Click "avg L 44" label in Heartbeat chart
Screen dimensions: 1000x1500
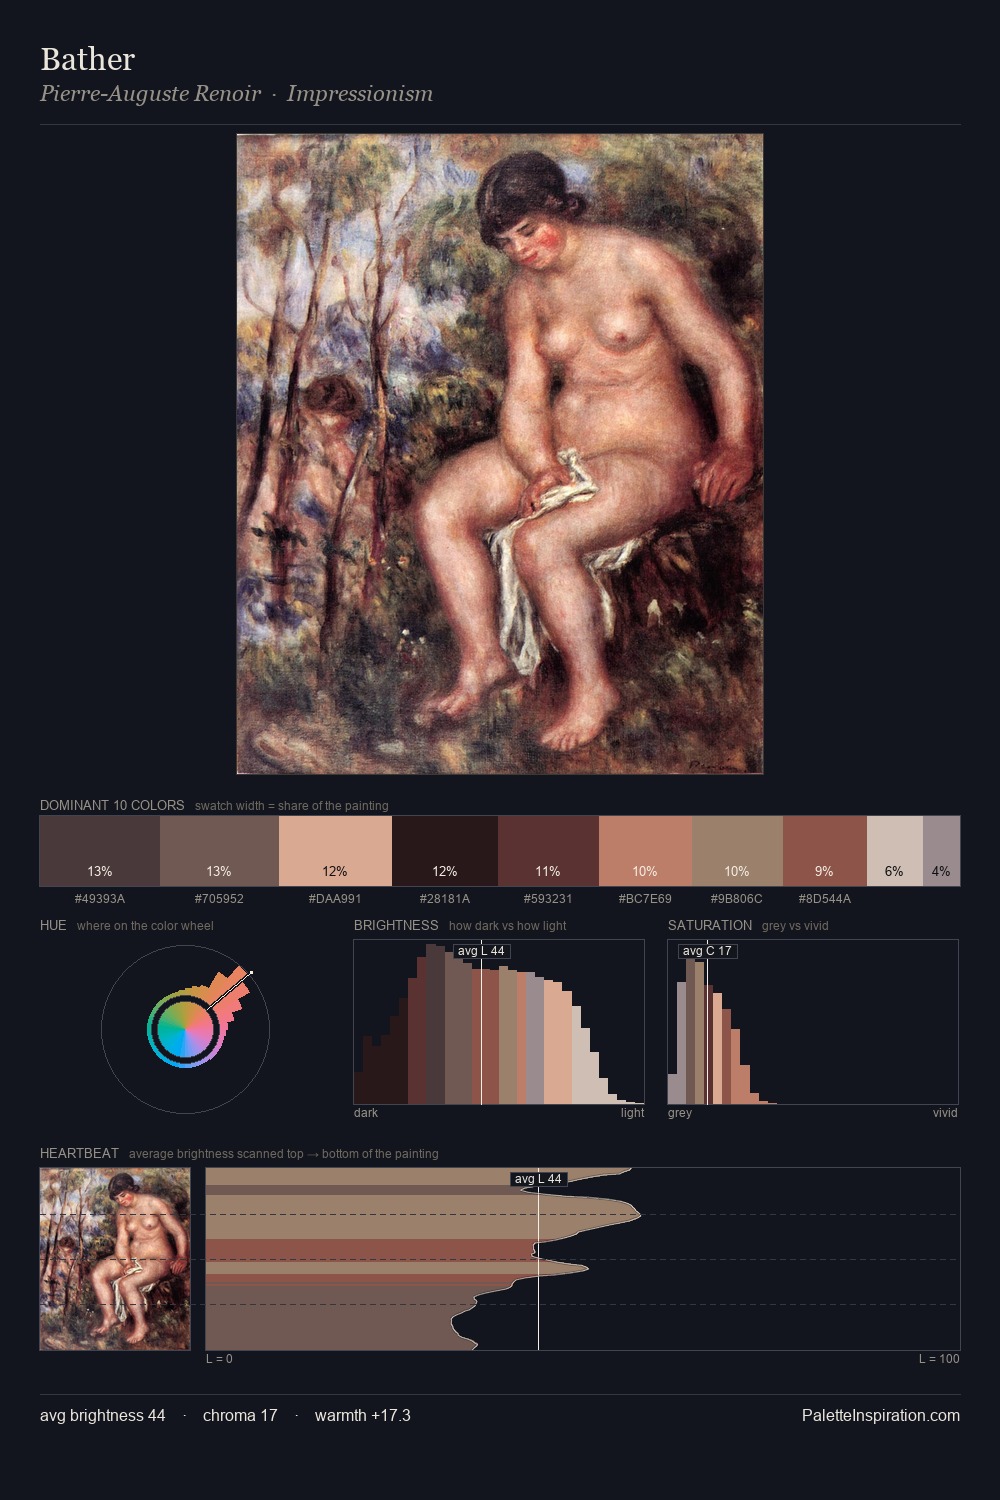tap(538, 1179)
